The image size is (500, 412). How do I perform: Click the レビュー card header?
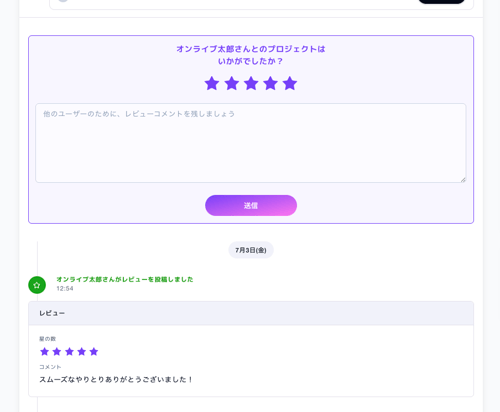[251, 313]
